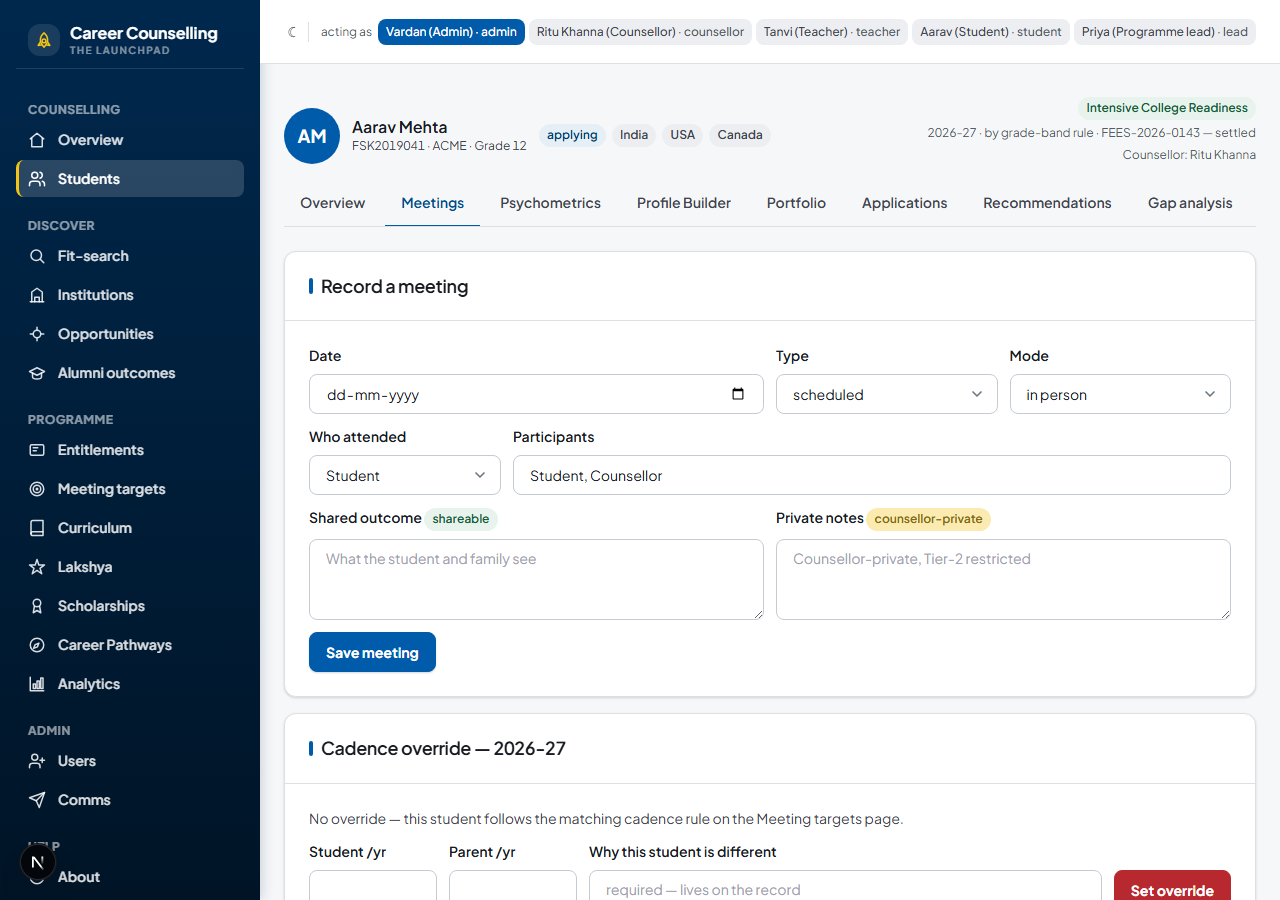Toggle dark mode moon icon
Screen dimensions: 1280x900
coord(293,32)
